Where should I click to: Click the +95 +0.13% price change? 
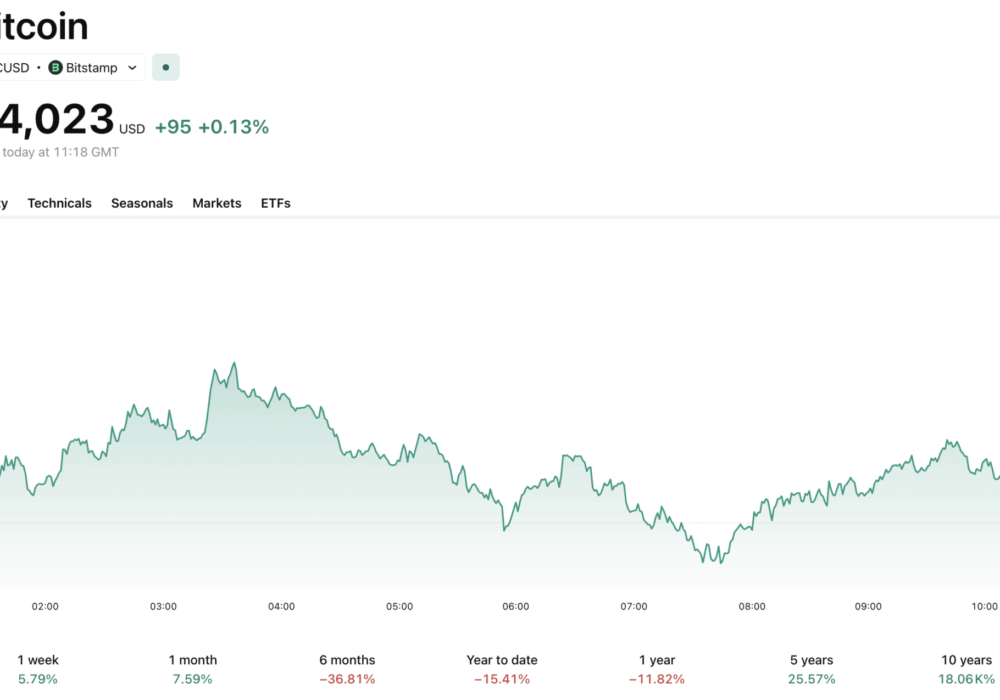pos(212,127)
